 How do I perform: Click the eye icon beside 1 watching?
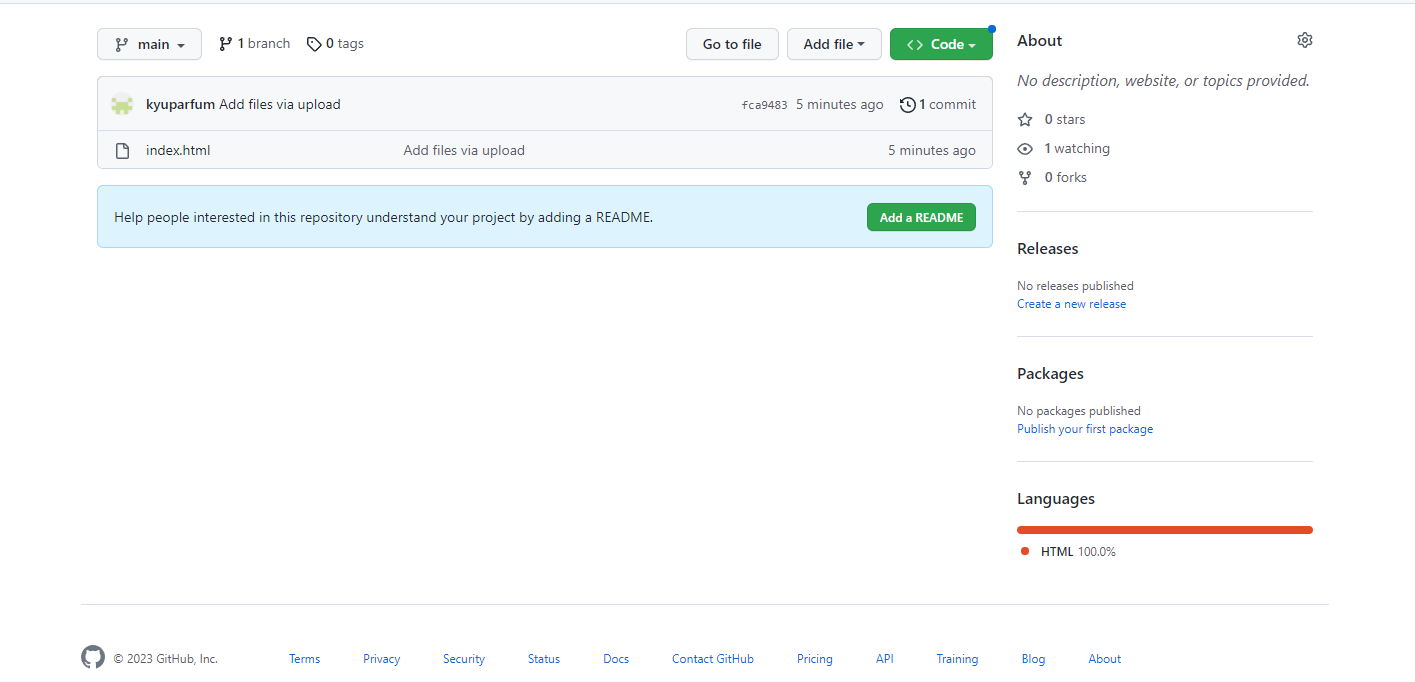1025,148
